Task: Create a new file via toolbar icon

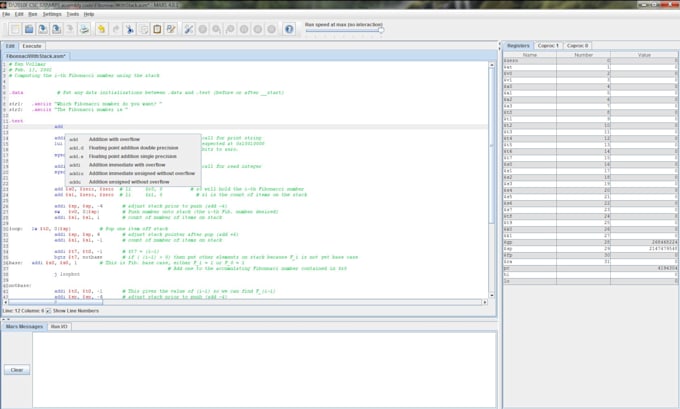Action: tap(16, 29)
